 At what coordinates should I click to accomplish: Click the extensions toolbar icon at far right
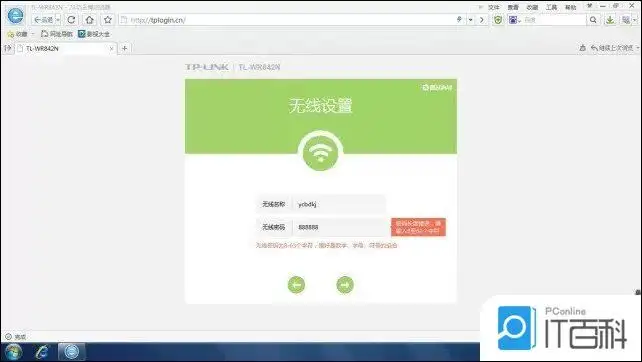626,20
